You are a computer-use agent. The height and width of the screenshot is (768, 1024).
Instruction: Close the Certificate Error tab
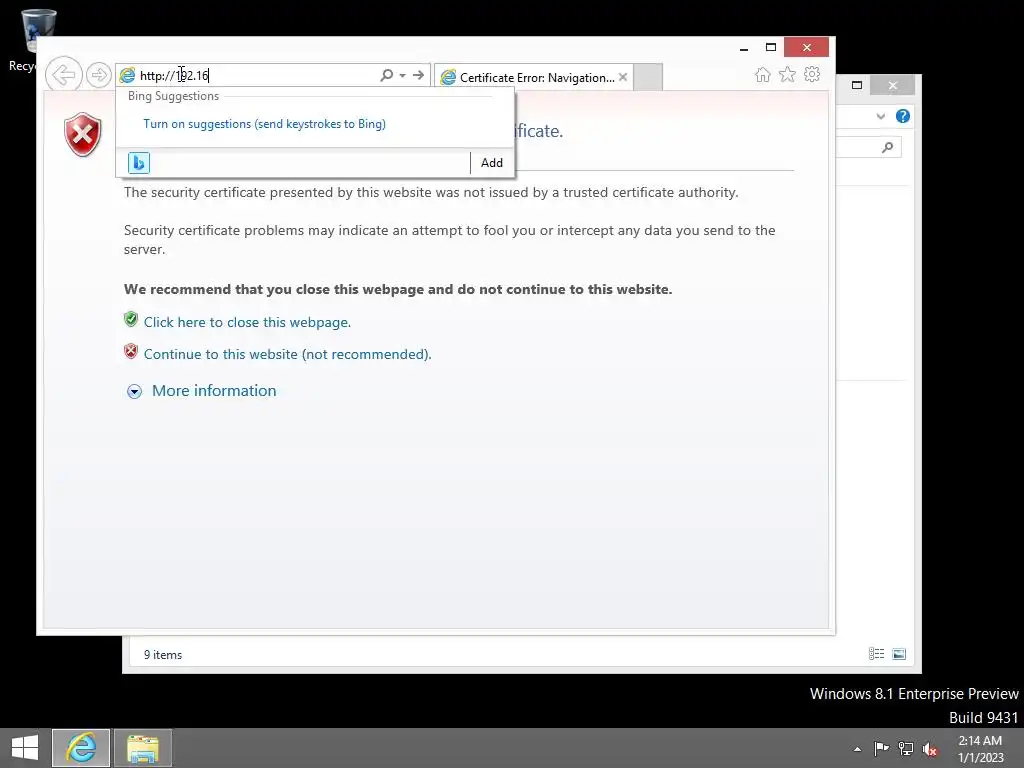tap(623, 77)
